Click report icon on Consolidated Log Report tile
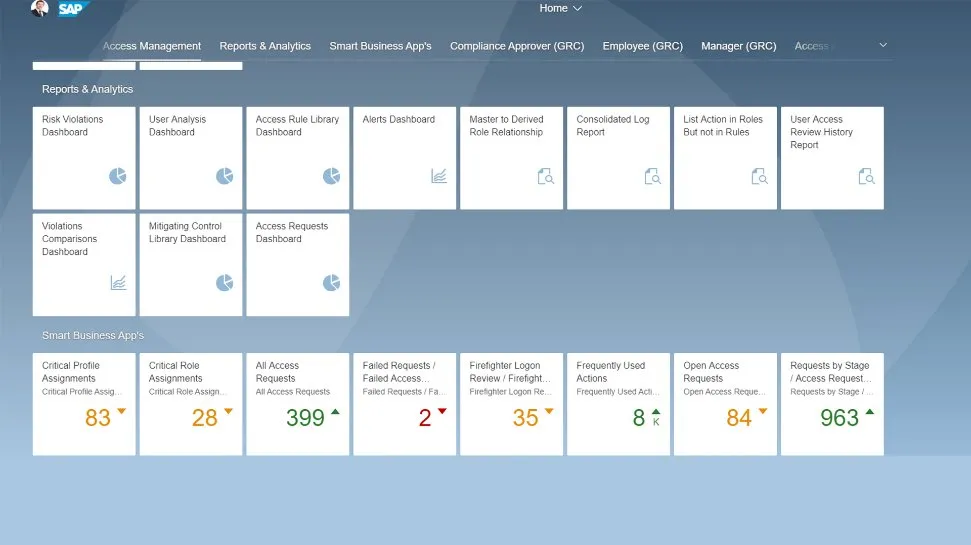The height and width of the screenshot is (545, 971). coord(653,177)
